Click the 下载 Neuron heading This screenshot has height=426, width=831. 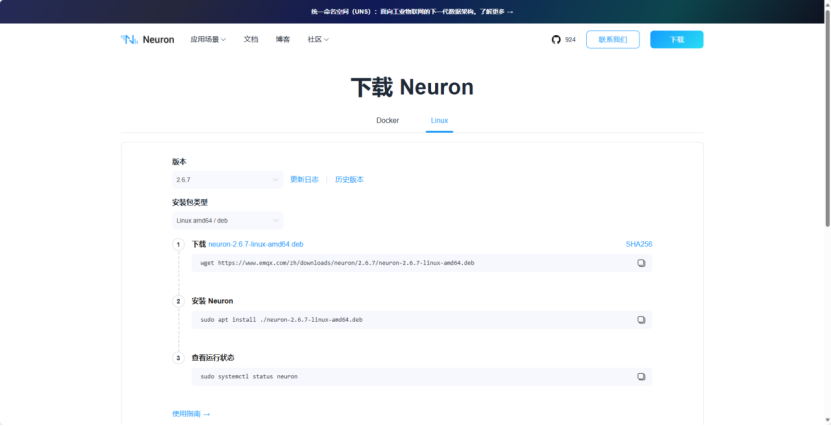pos(412,87)
